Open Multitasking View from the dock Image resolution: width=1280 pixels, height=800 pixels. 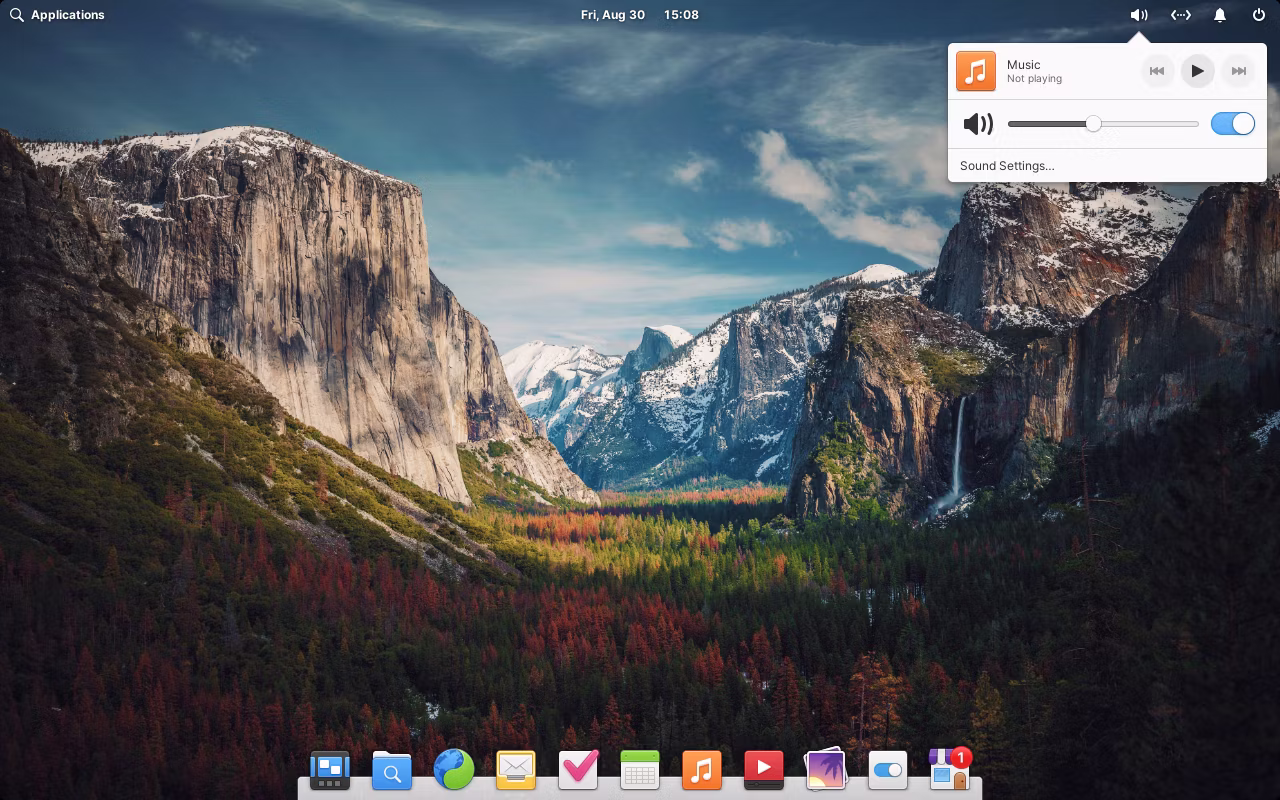(x=330, y=770)
